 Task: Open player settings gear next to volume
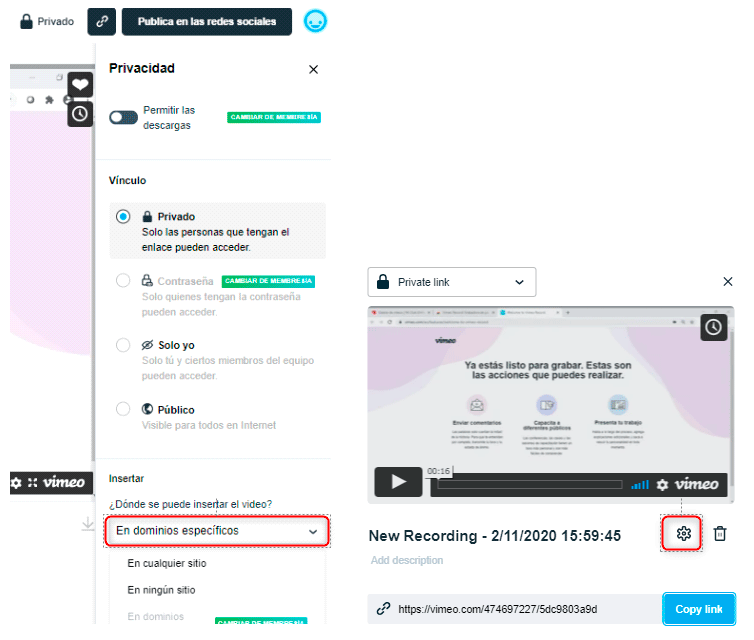coord(662,484)
